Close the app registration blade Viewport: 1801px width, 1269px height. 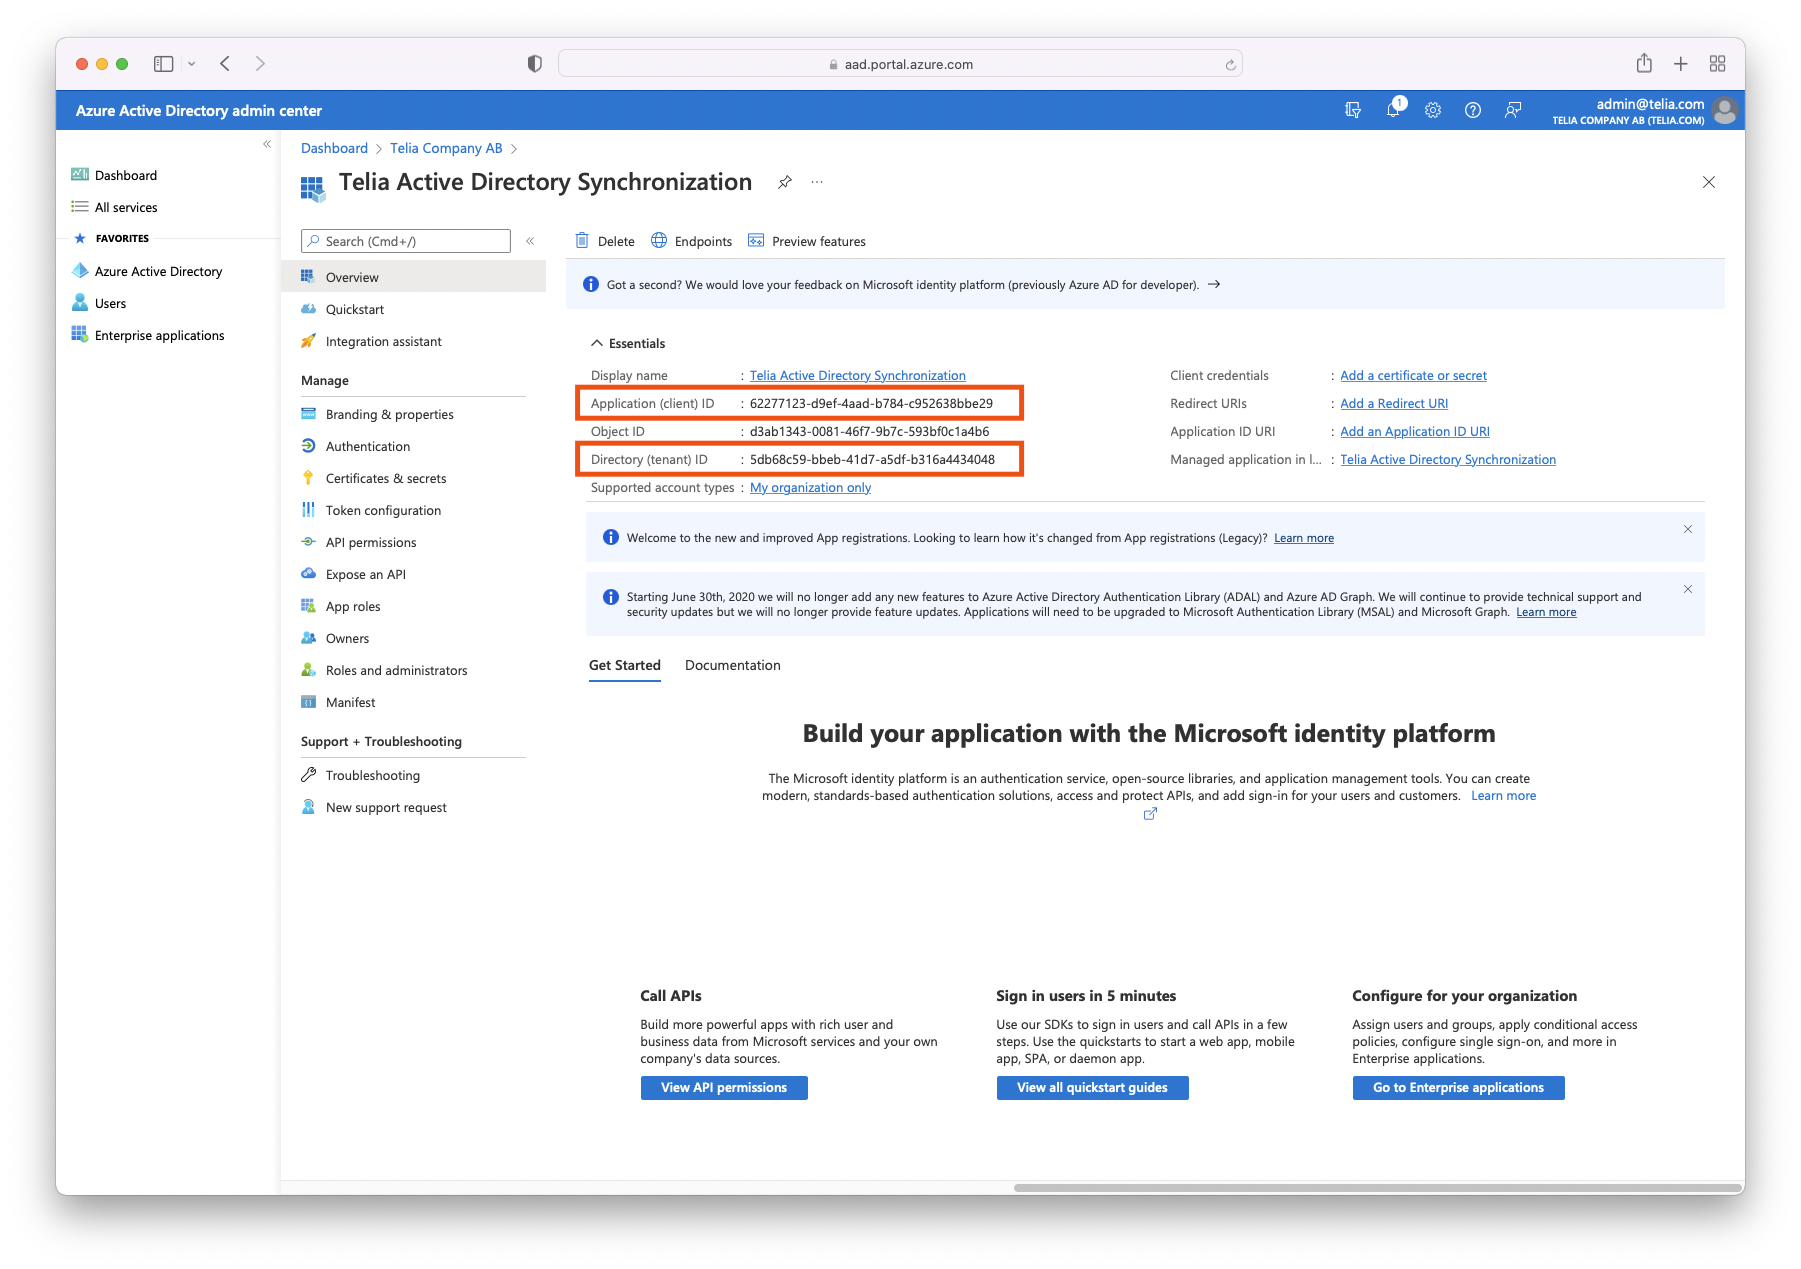[x=1709, y=182]
